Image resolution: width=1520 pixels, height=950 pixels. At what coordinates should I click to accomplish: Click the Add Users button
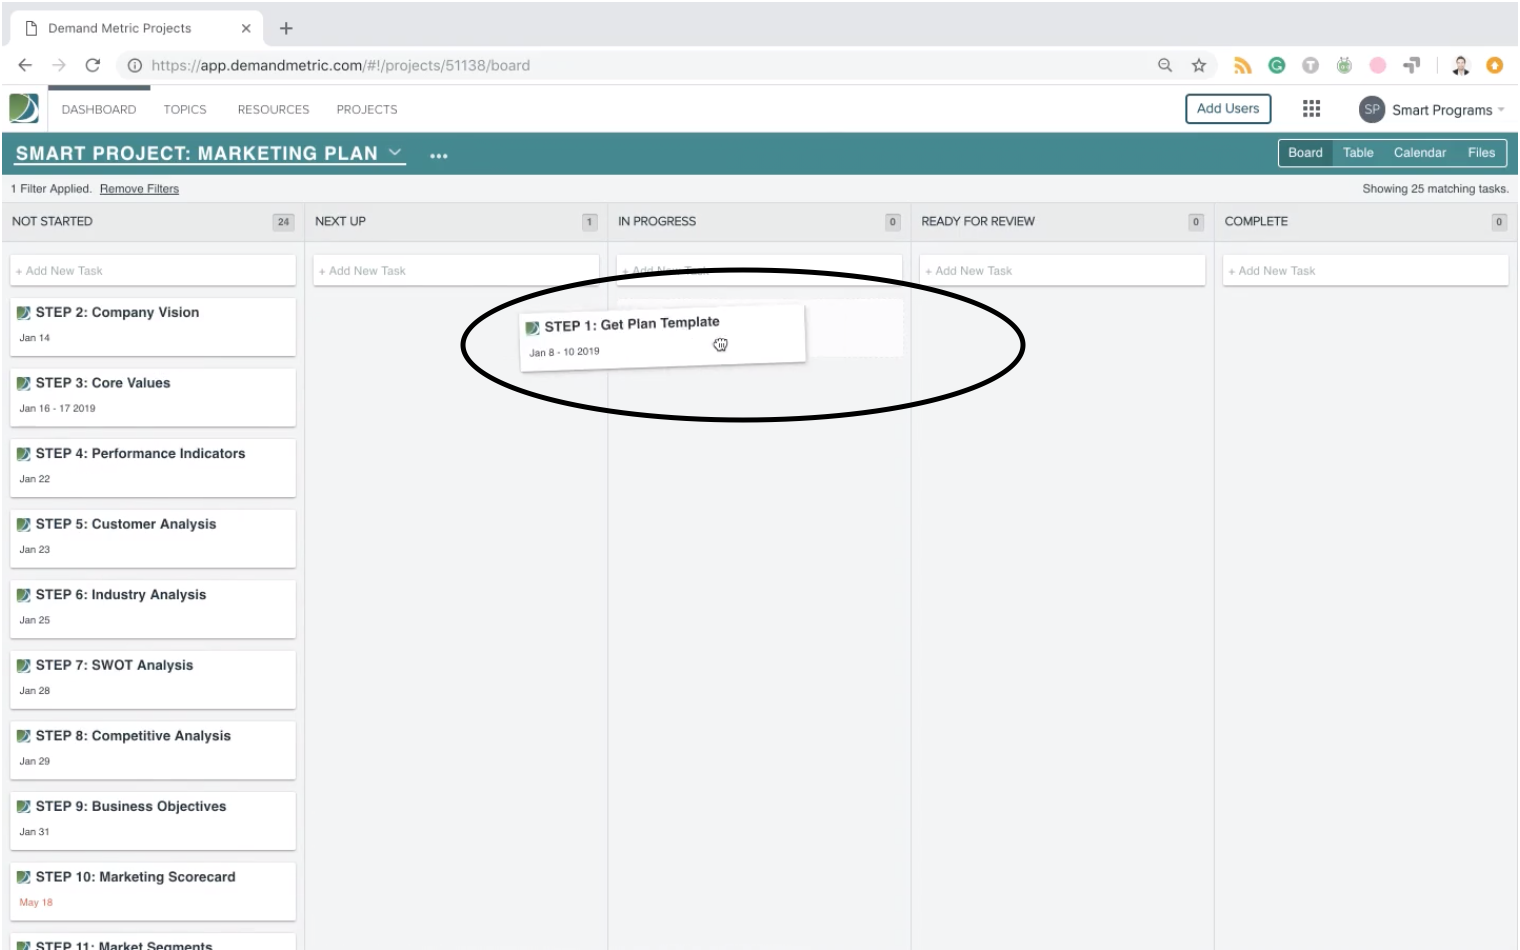(1228, 109)
